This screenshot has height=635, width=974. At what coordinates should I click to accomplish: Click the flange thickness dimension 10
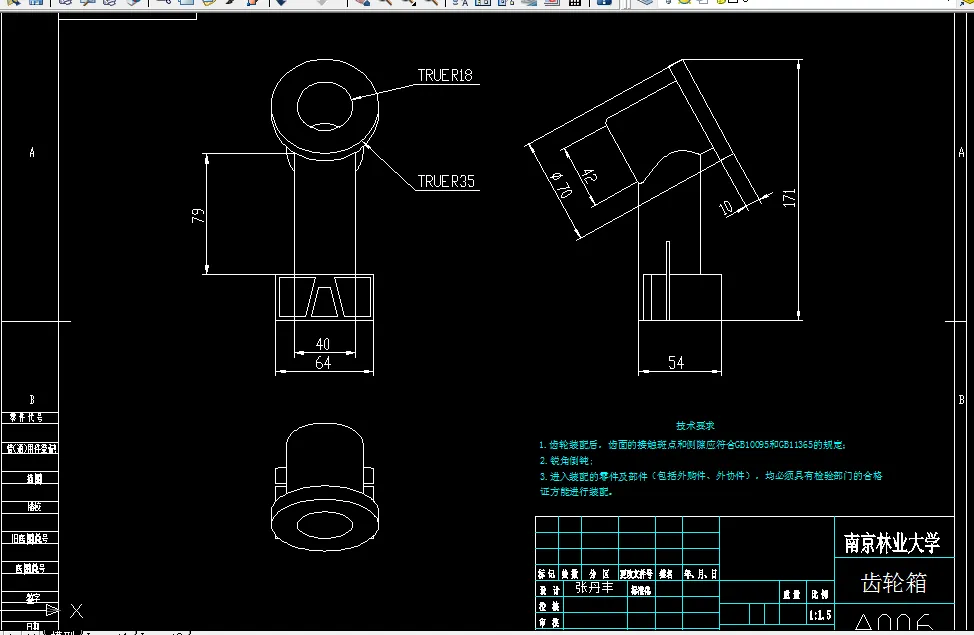coord(726,207)
